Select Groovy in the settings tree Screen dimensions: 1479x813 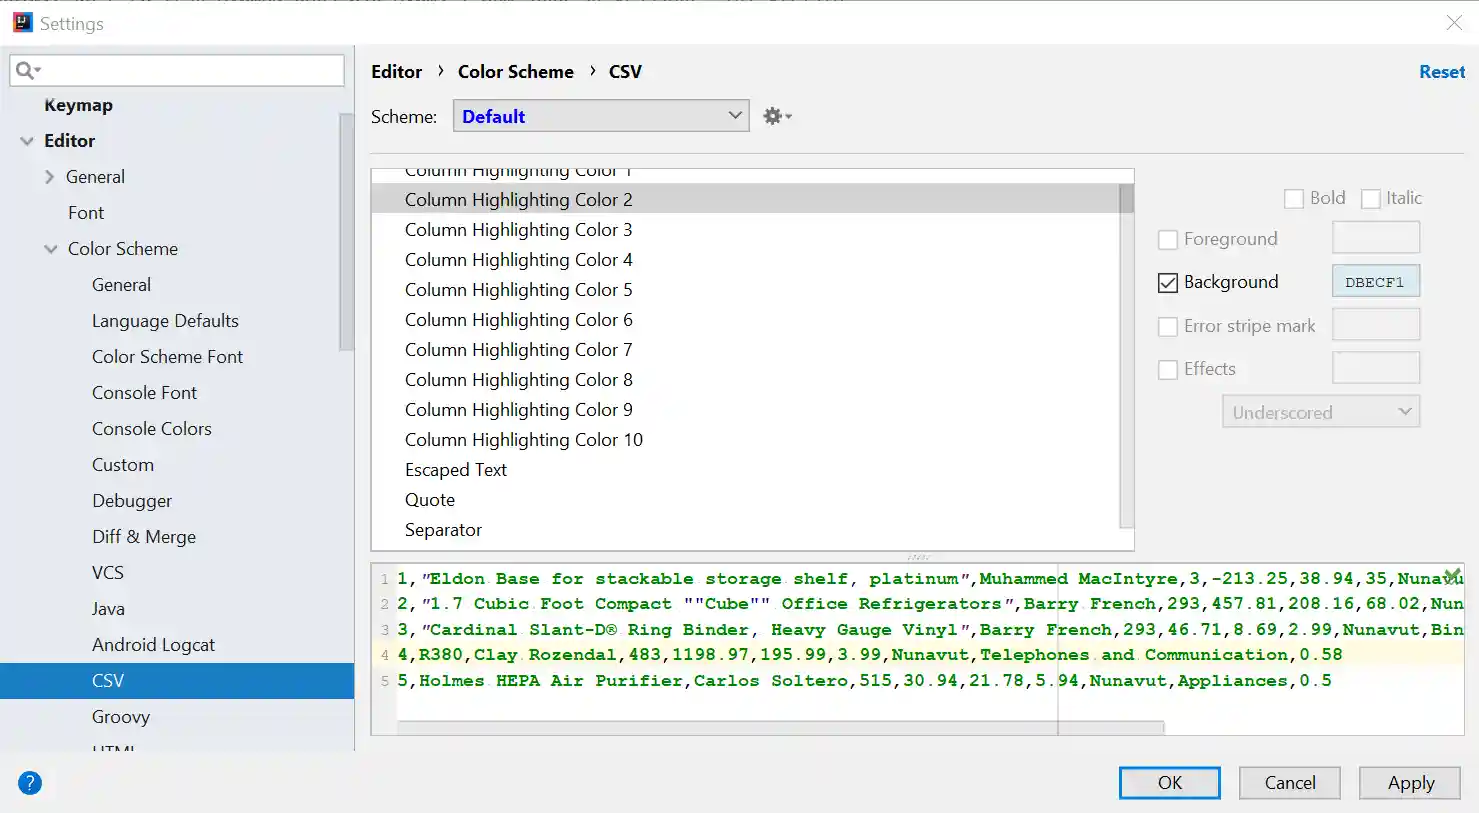(121, 716)
